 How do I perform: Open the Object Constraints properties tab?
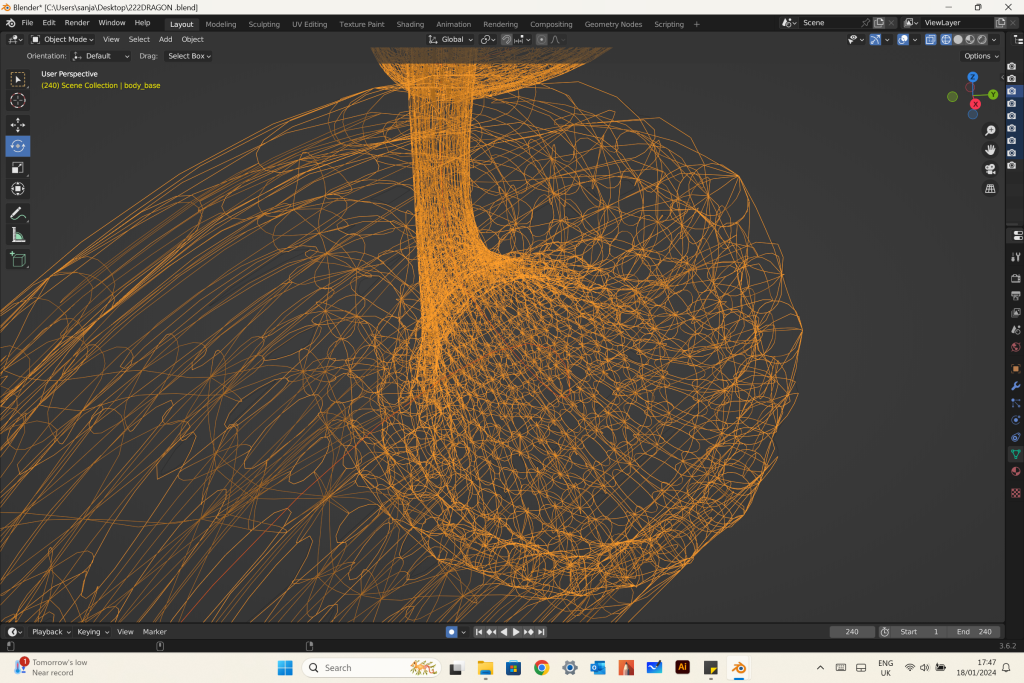[x=1016, y=437]
